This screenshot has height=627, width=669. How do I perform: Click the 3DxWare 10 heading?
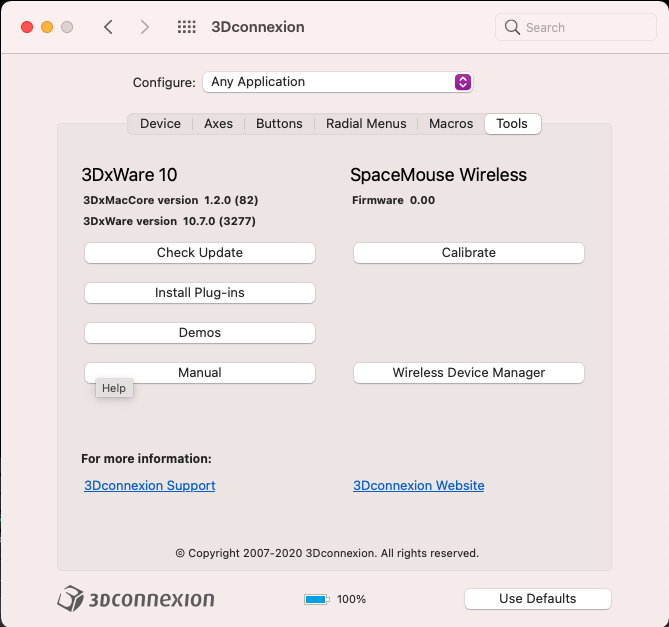coord(129,175)
